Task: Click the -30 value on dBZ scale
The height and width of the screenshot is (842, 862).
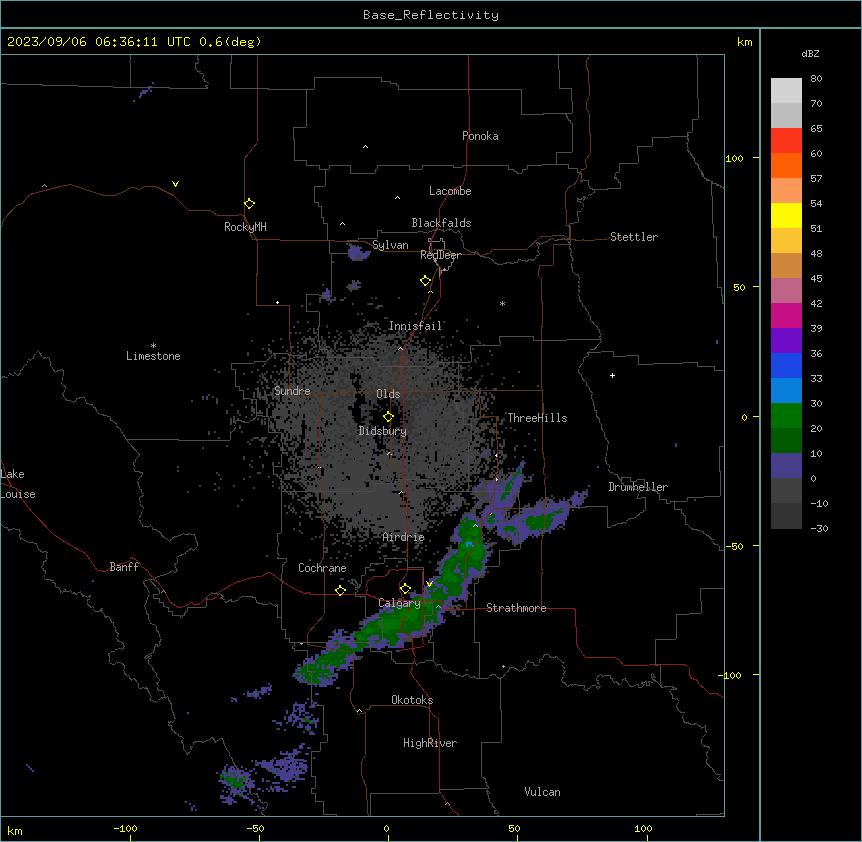Action: pyautogui.click(x=819, y=529)
